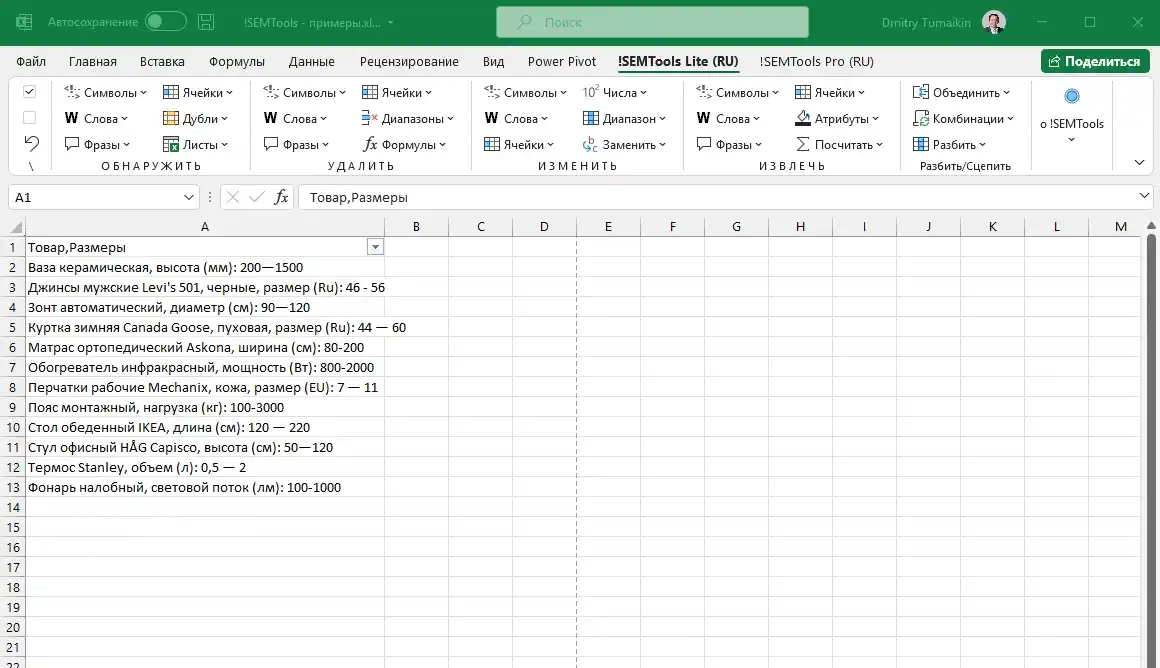Click the undo arrow icon in ribbon
Screen dimensions: 1160x668
[x=31, y=143]
